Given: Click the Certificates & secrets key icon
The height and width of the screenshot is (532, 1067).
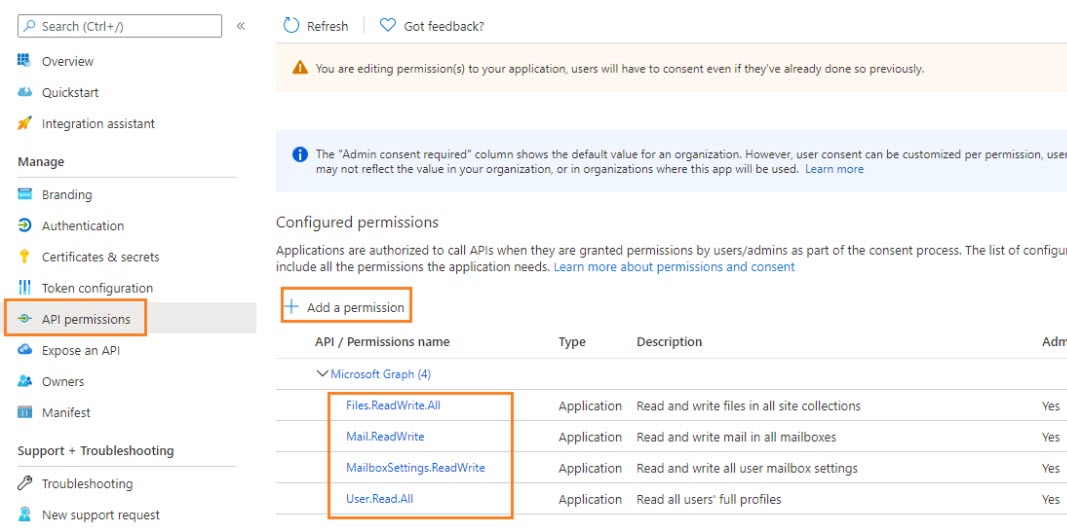Looking at the screenshot, I should [x=25, y=257].
